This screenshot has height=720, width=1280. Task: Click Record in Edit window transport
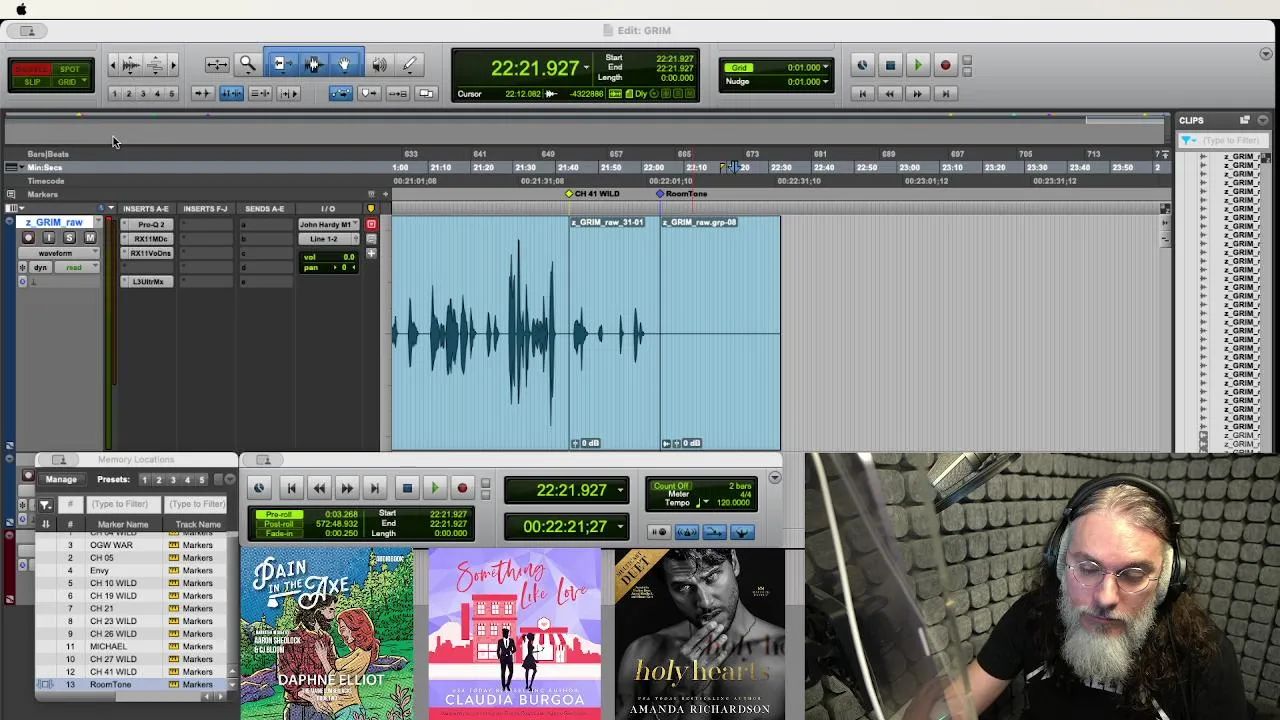point(945,65)
